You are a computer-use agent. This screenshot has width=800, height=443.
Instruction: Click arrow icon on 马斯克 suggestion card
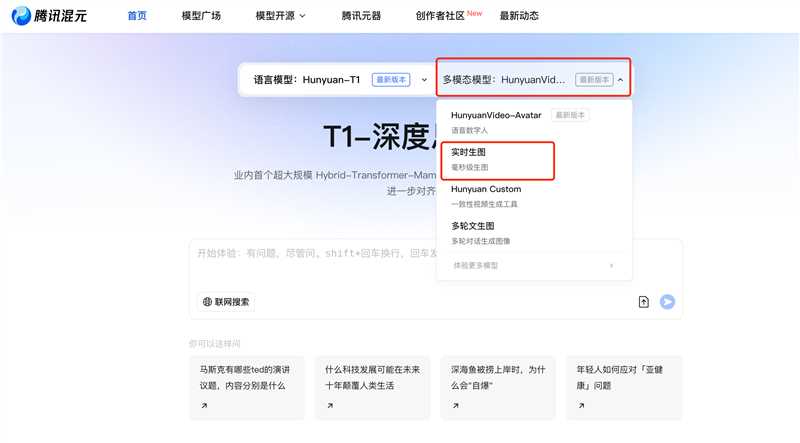(x=204, y=405)
